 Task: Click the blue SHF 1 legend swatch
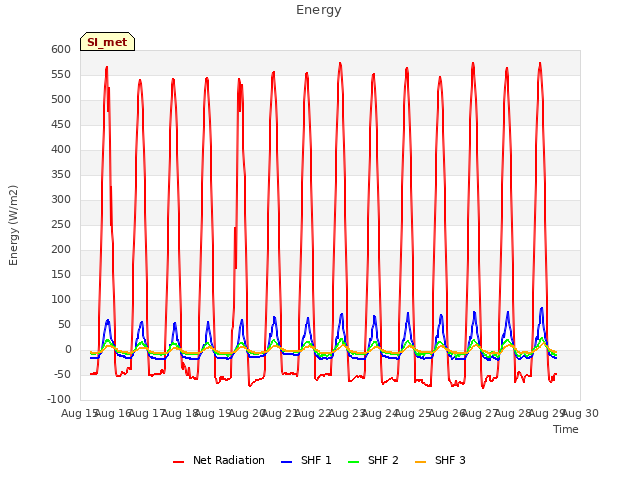tap(287, 462)
